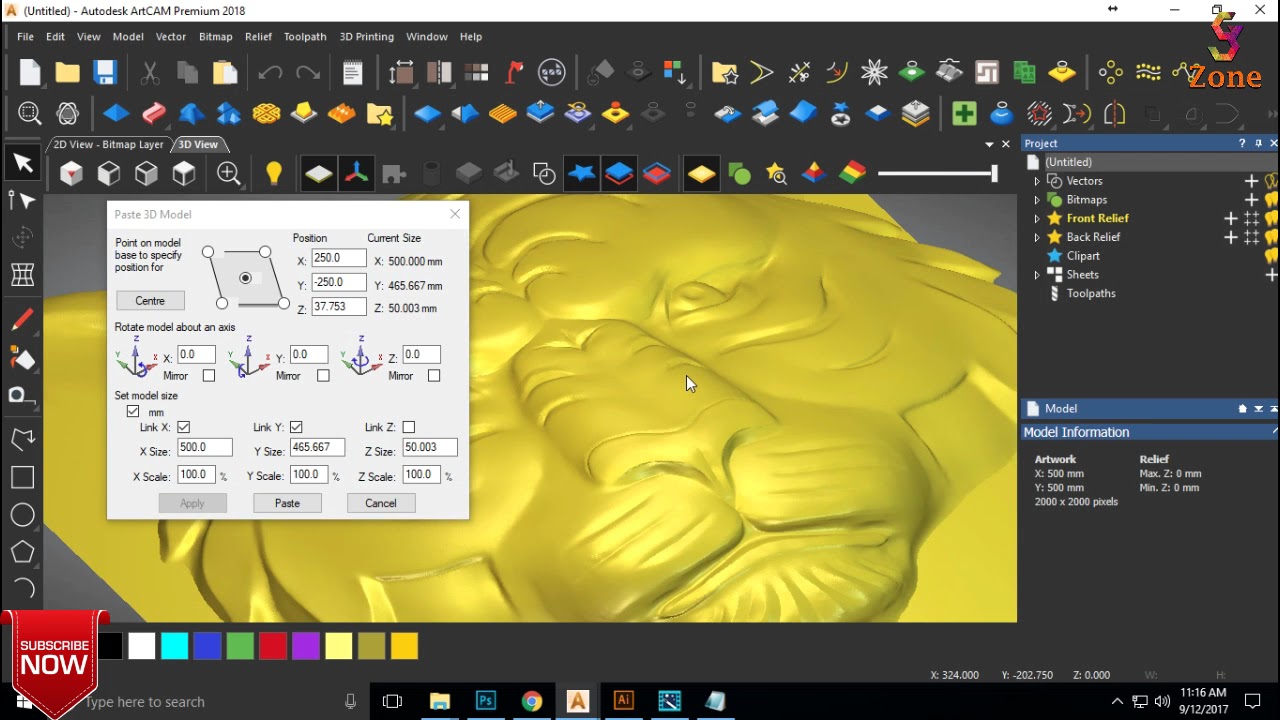Click the Undo arrow icon
This screenshot has width=1280, height=720.
[269, 72]
